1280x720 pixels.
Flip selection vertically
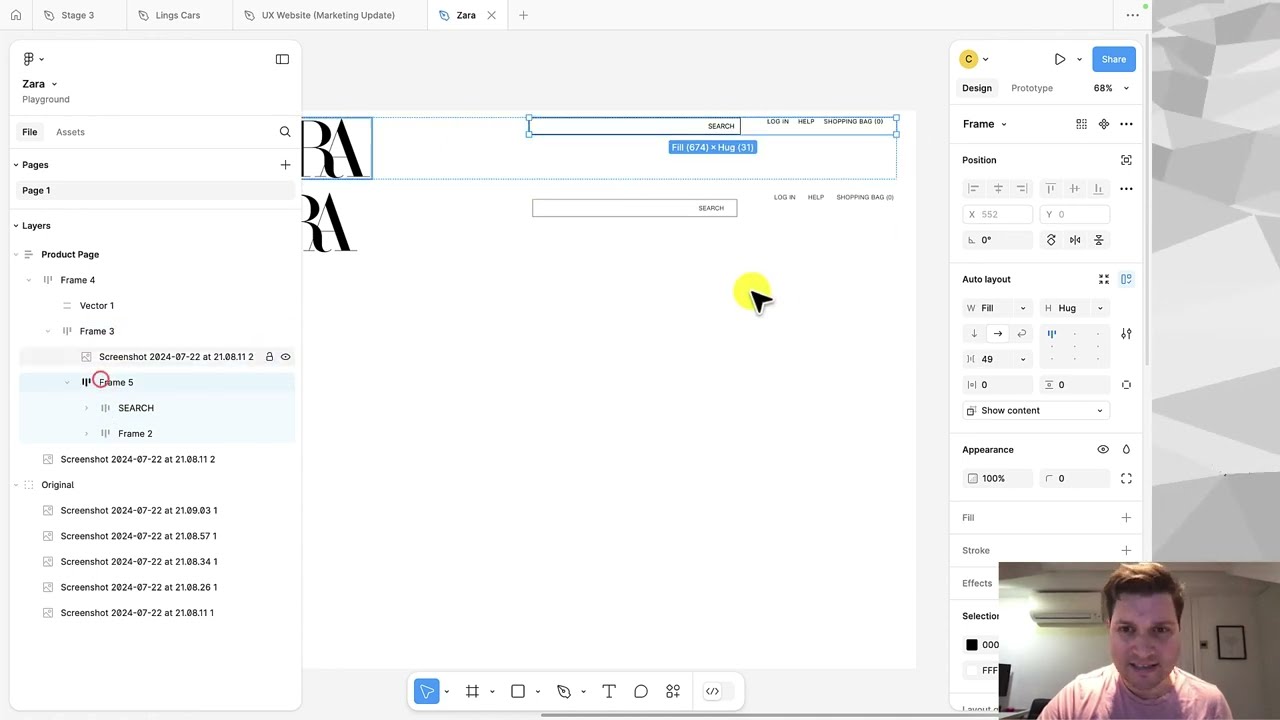[x=1098, y=240]
